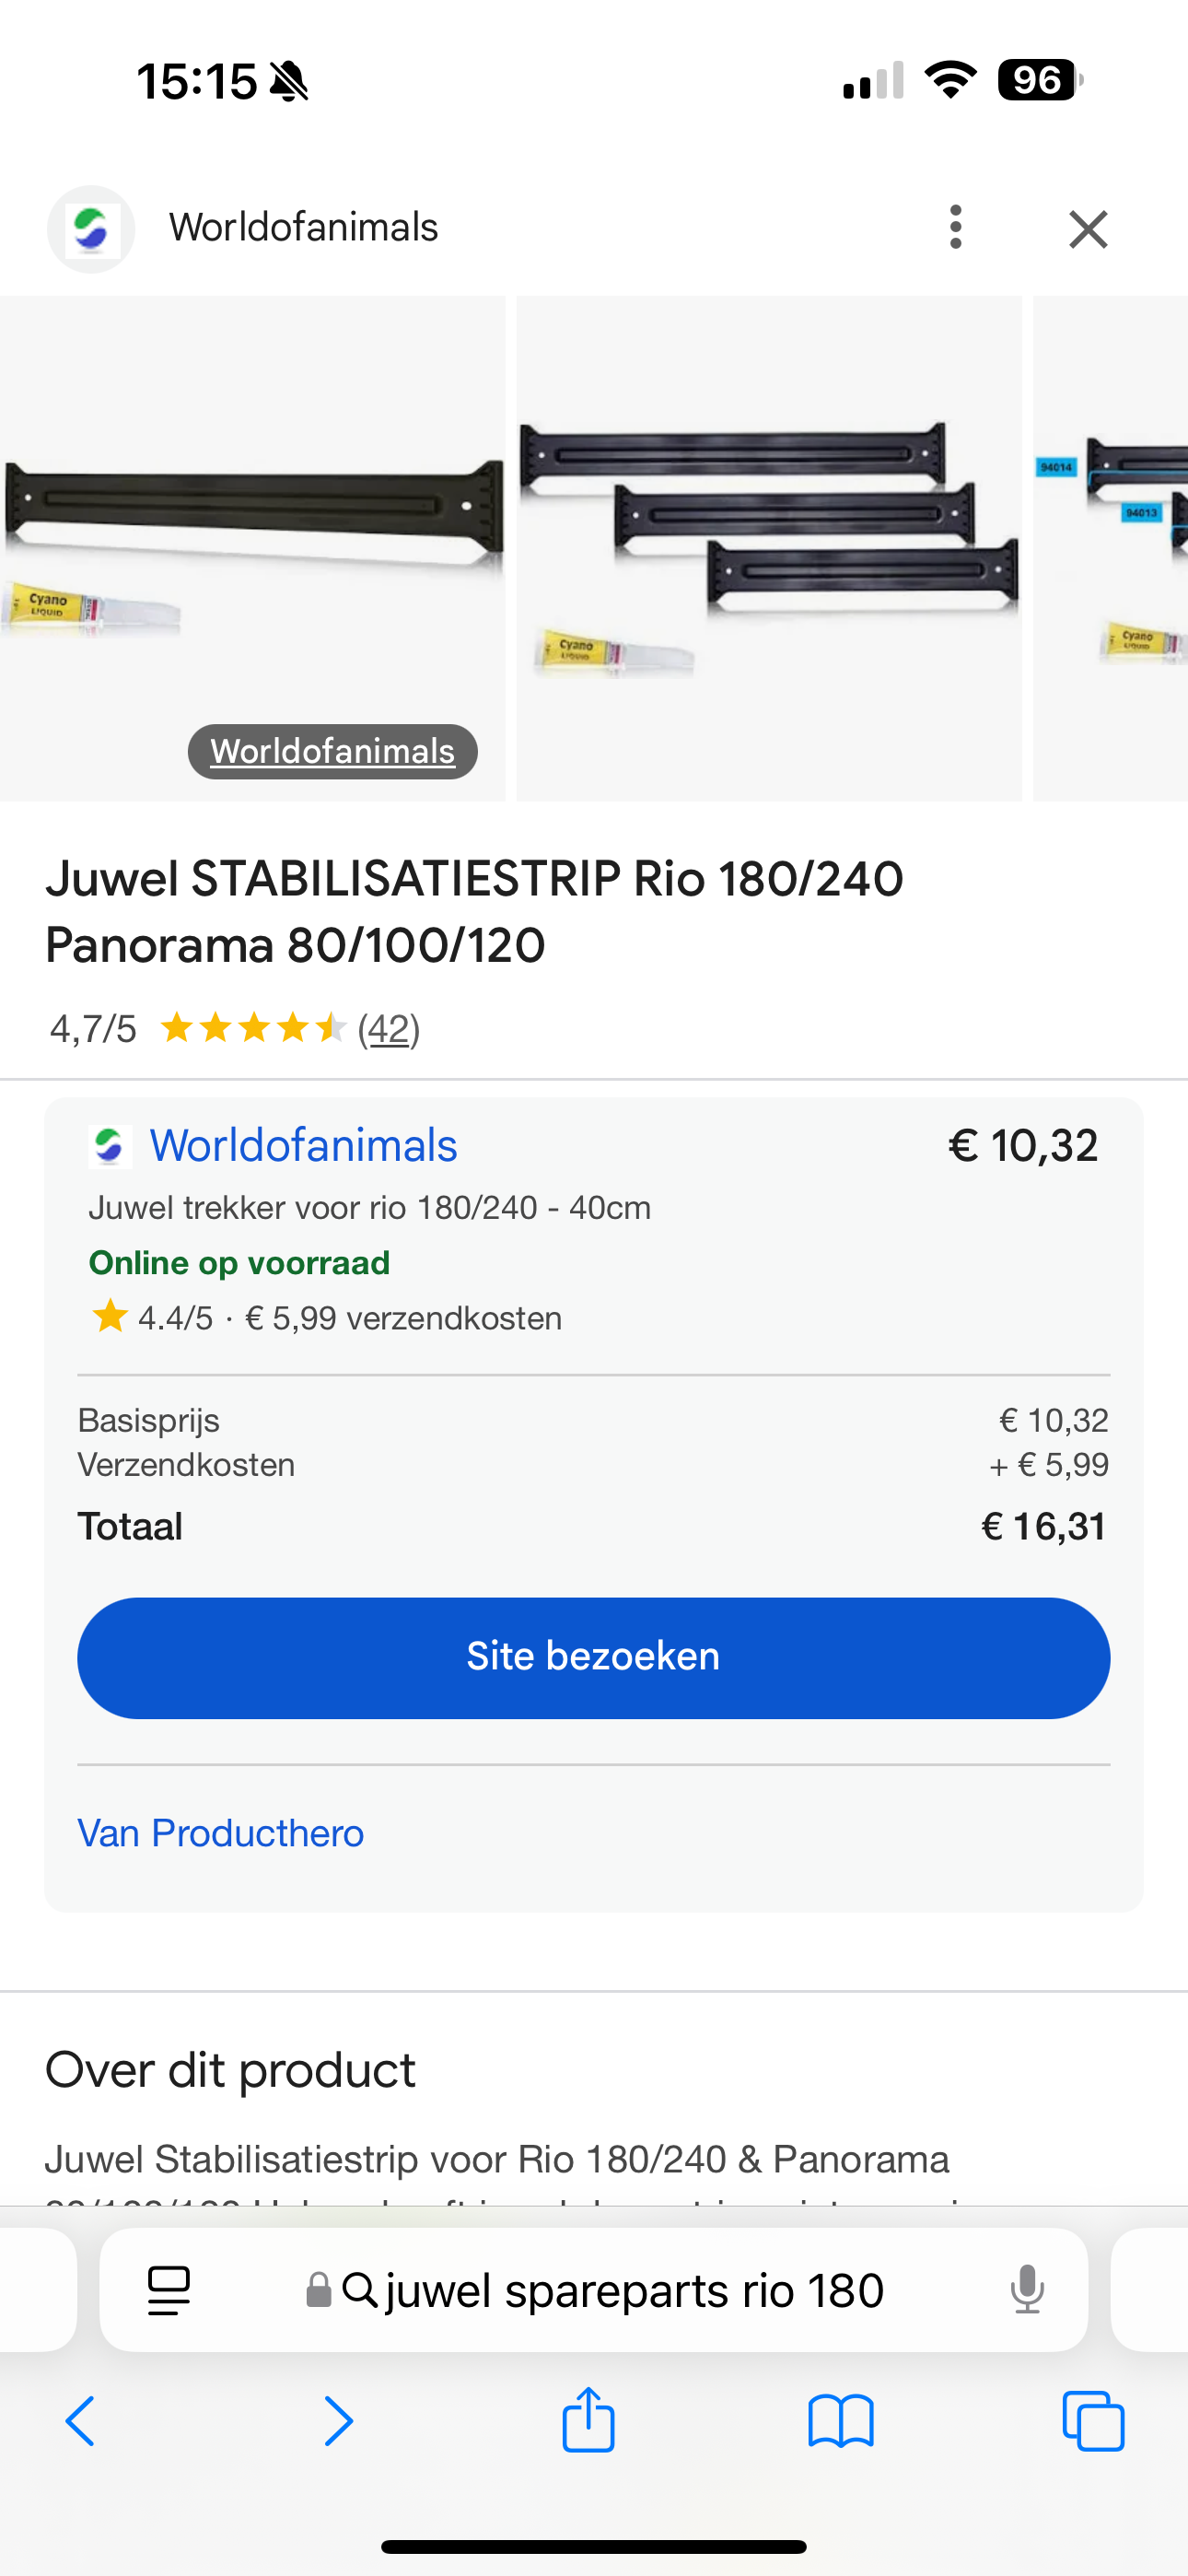Tap the Worldofanimals logo in header
Image resolution: width=1188 pixels, height=2576 pixels.
coord(91,229)
